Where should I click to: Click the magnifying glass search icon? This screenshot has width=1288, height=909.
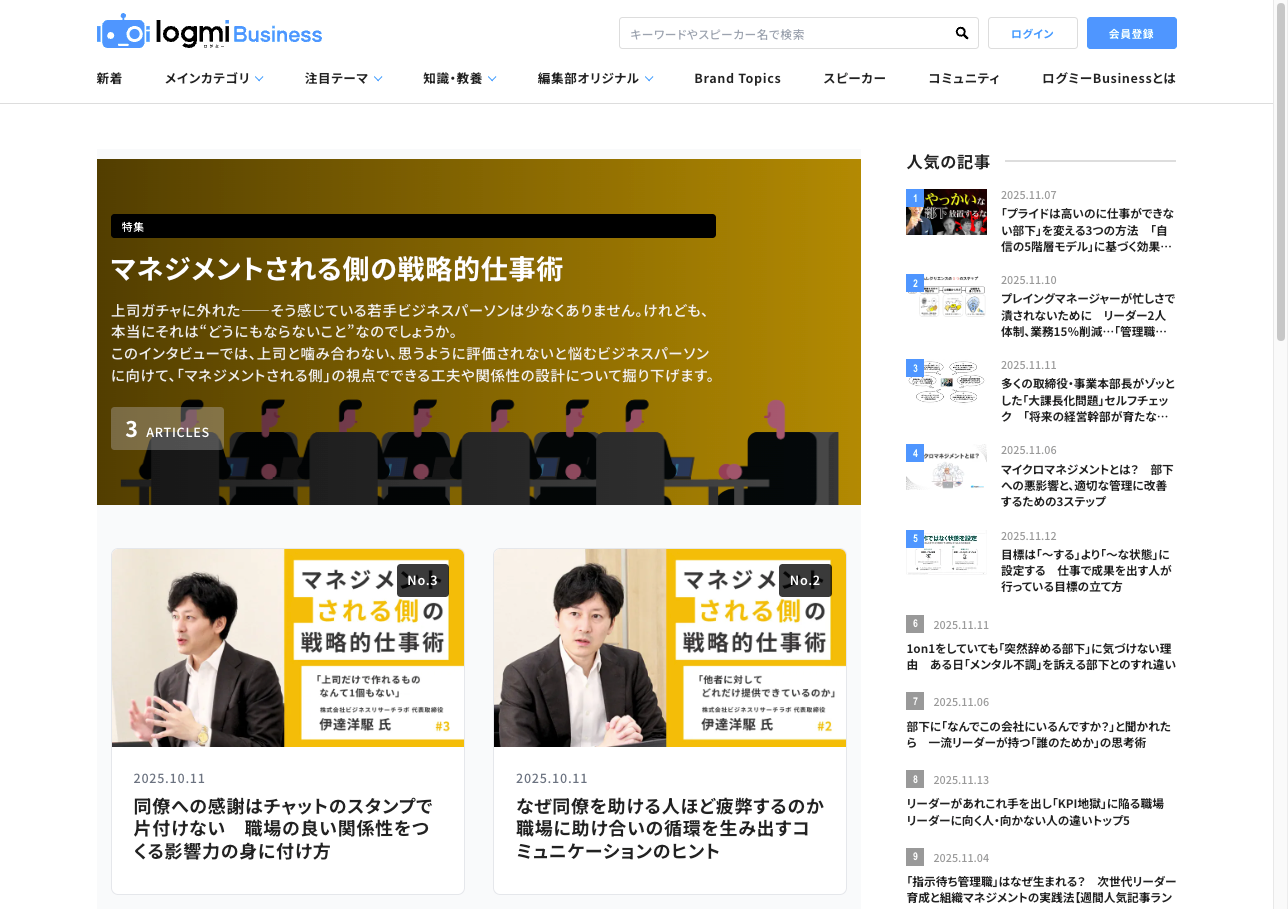pos(961,33)
